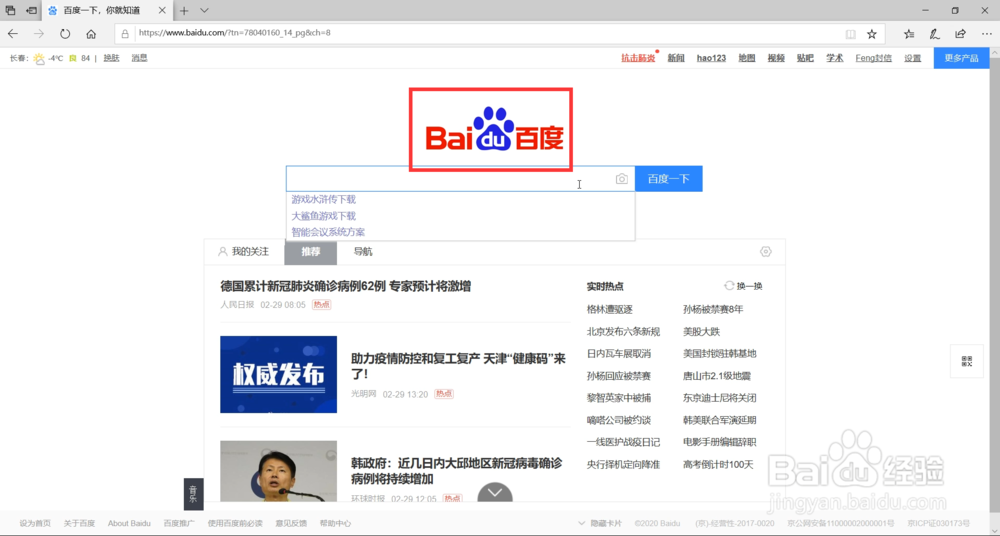Image resolution: width=1000 pixels, height=536 pixels.
Task: Open the 消息 link
Action: pyautogui.click(x=139, y=58)
